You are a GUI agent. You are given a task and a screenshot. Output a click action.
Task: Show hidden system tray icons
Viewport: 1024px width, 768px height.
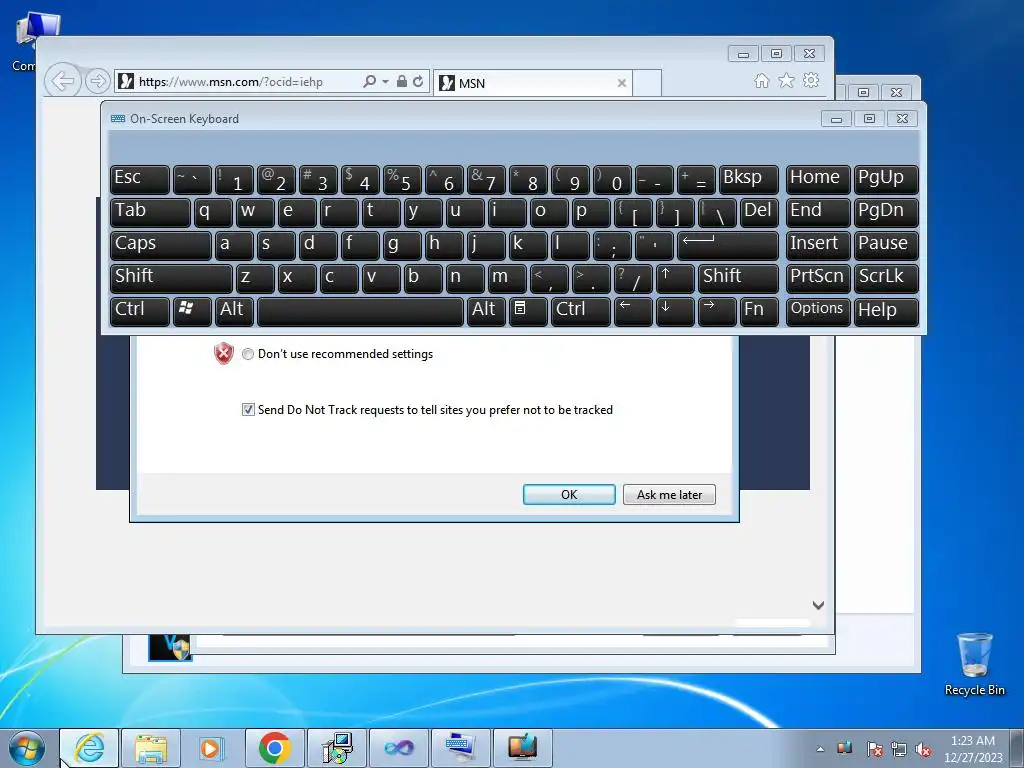820,749
